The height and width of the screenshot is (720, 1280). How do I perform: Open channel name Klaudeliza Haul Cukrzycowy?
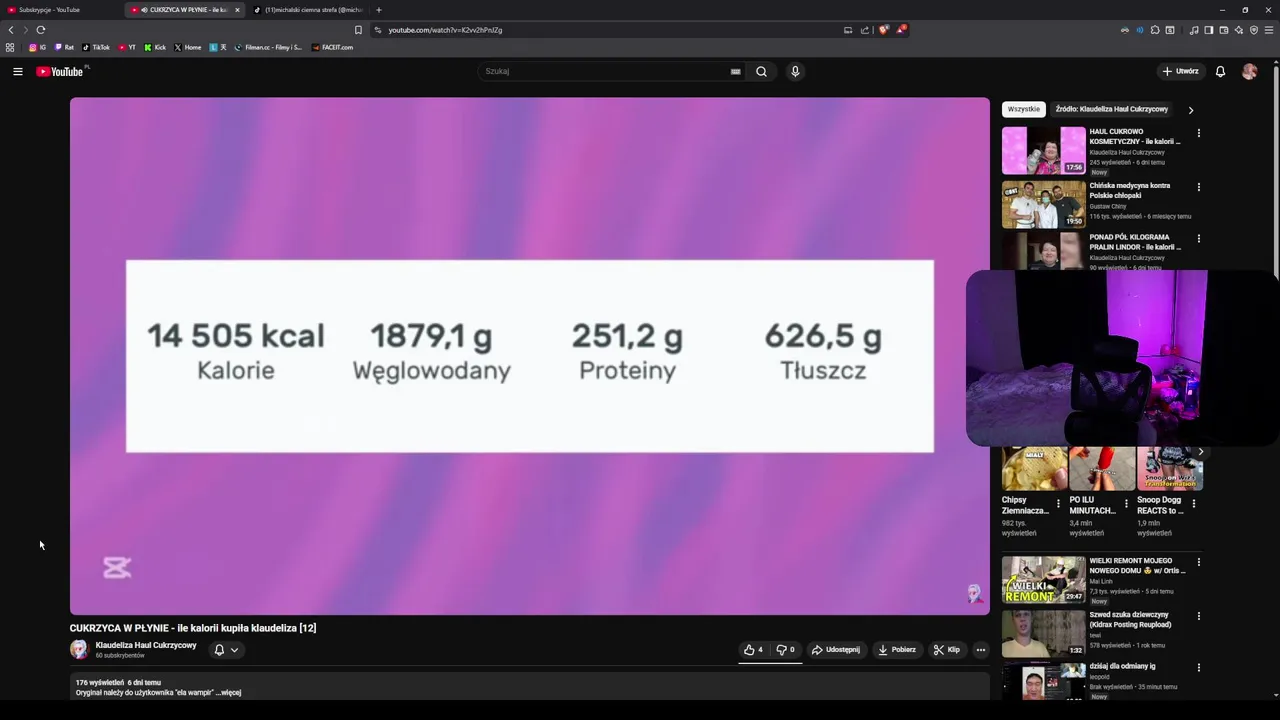tap(146, 645)
